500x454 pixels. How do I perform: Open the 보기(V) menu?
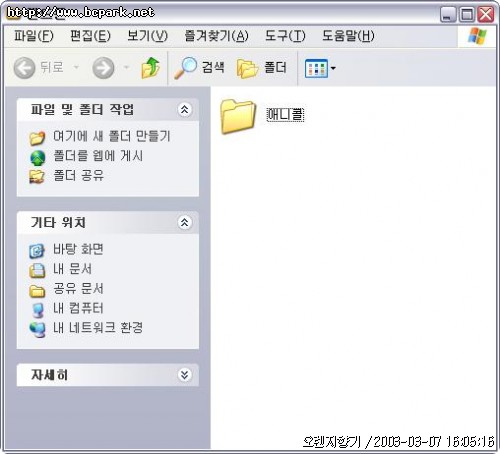coord(147,35)
